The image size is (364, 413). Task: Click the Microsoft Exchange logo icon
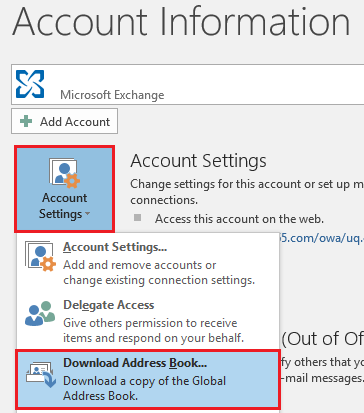click(30, 84)
